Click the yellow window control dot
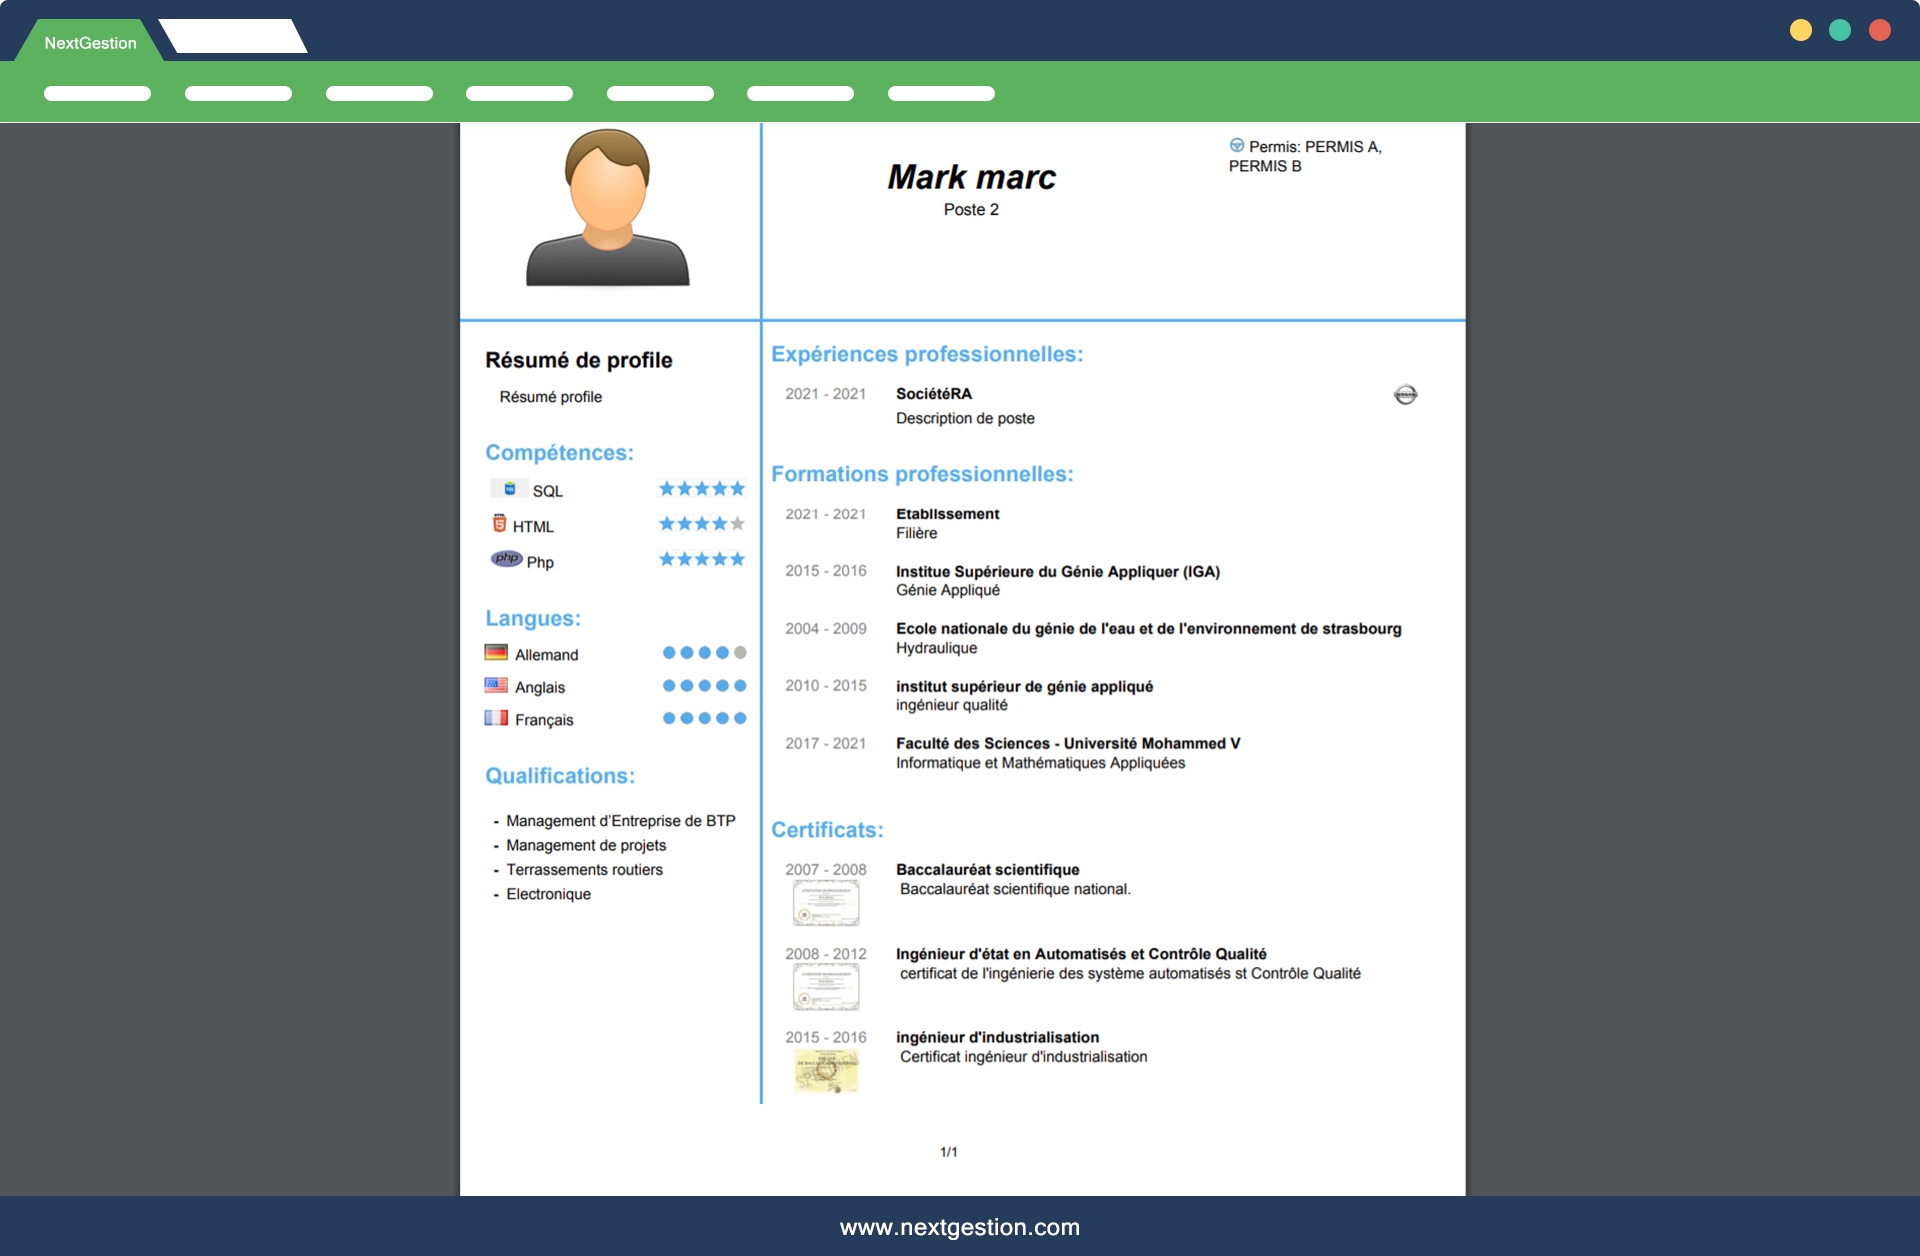Image resolution: width=1920 pixels, height=1256 pixels. (1801, 30)
